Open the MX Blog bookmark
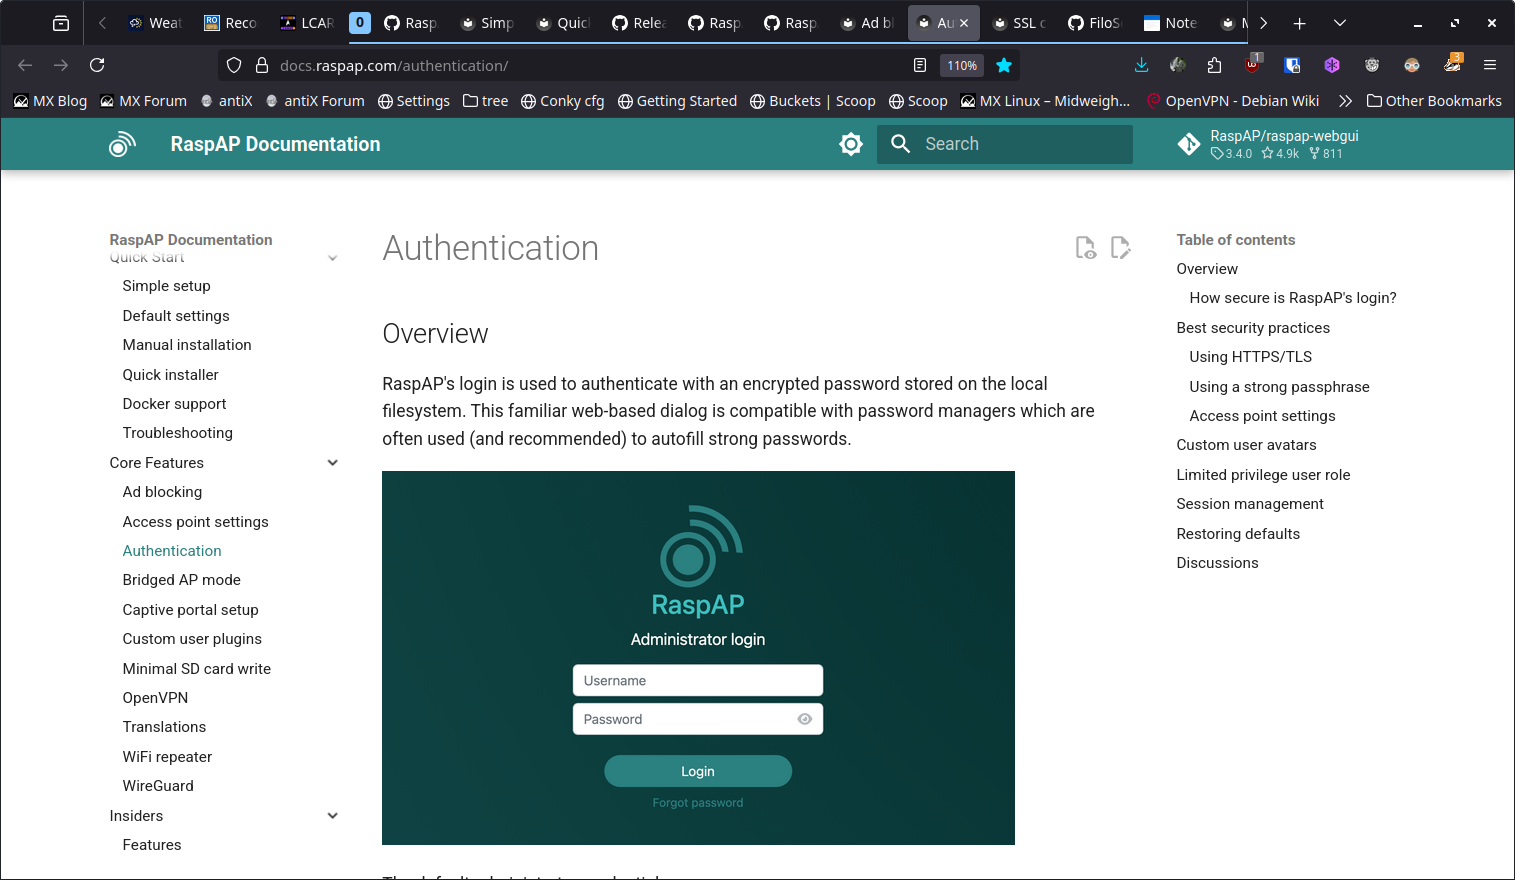 [x=50, y=101]
